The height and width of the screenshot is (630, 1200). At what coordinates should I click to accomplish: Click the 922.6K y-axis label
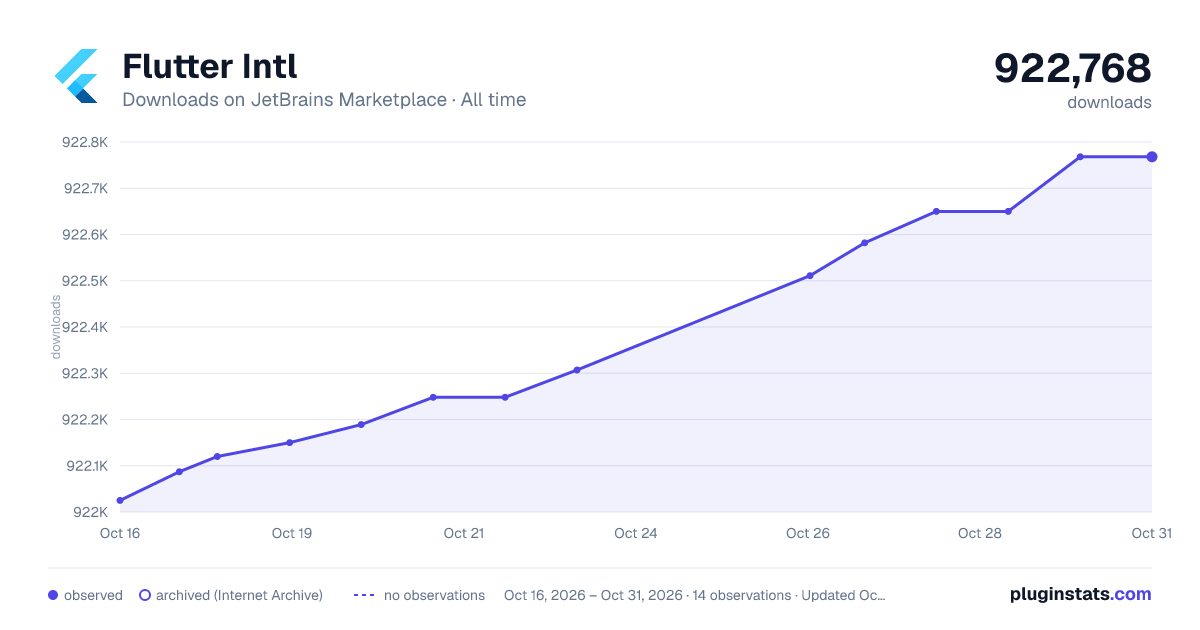point(85,235)
